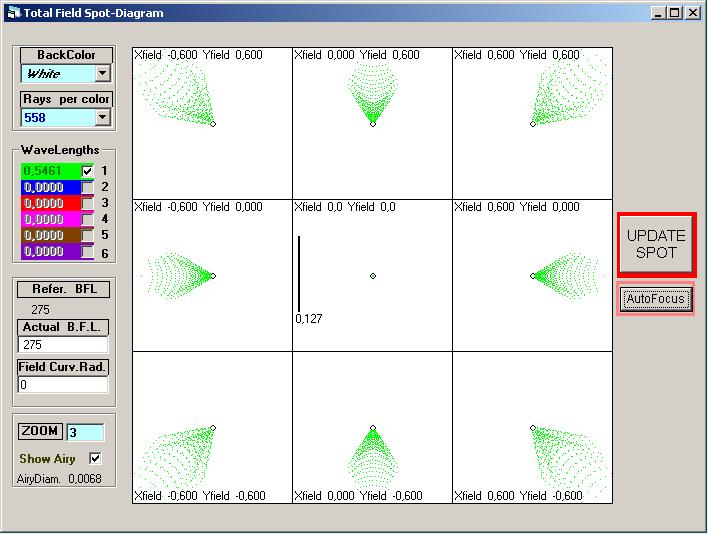Enable wavelength 3 checkbox
Viewport: 708px width, 534px height.
pos(87,203)
